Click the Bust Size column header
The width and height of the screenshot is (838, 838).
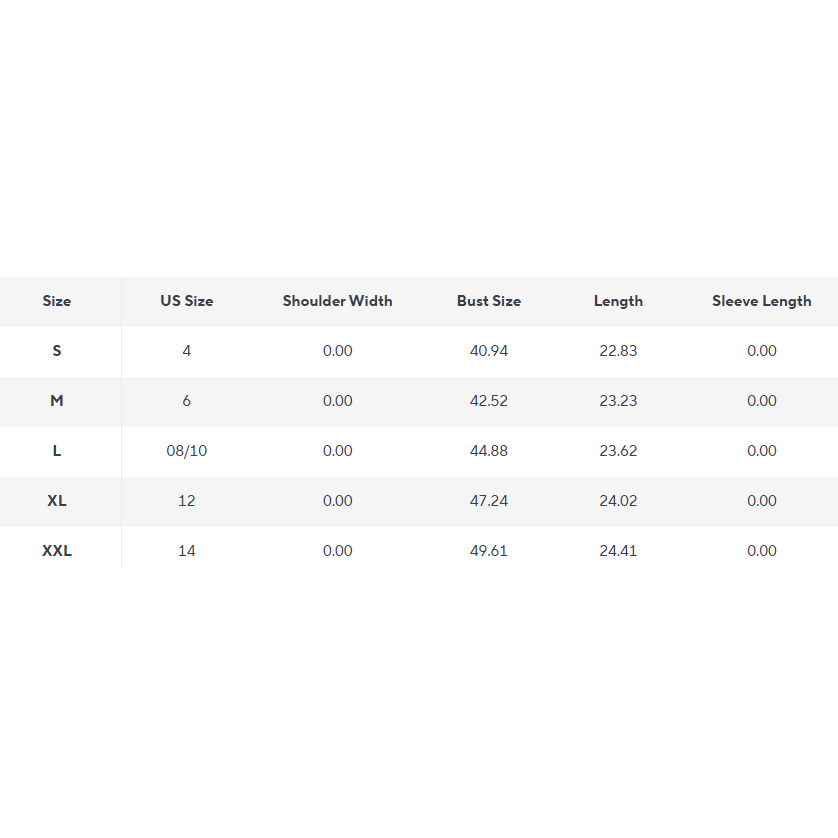(489, 301)
